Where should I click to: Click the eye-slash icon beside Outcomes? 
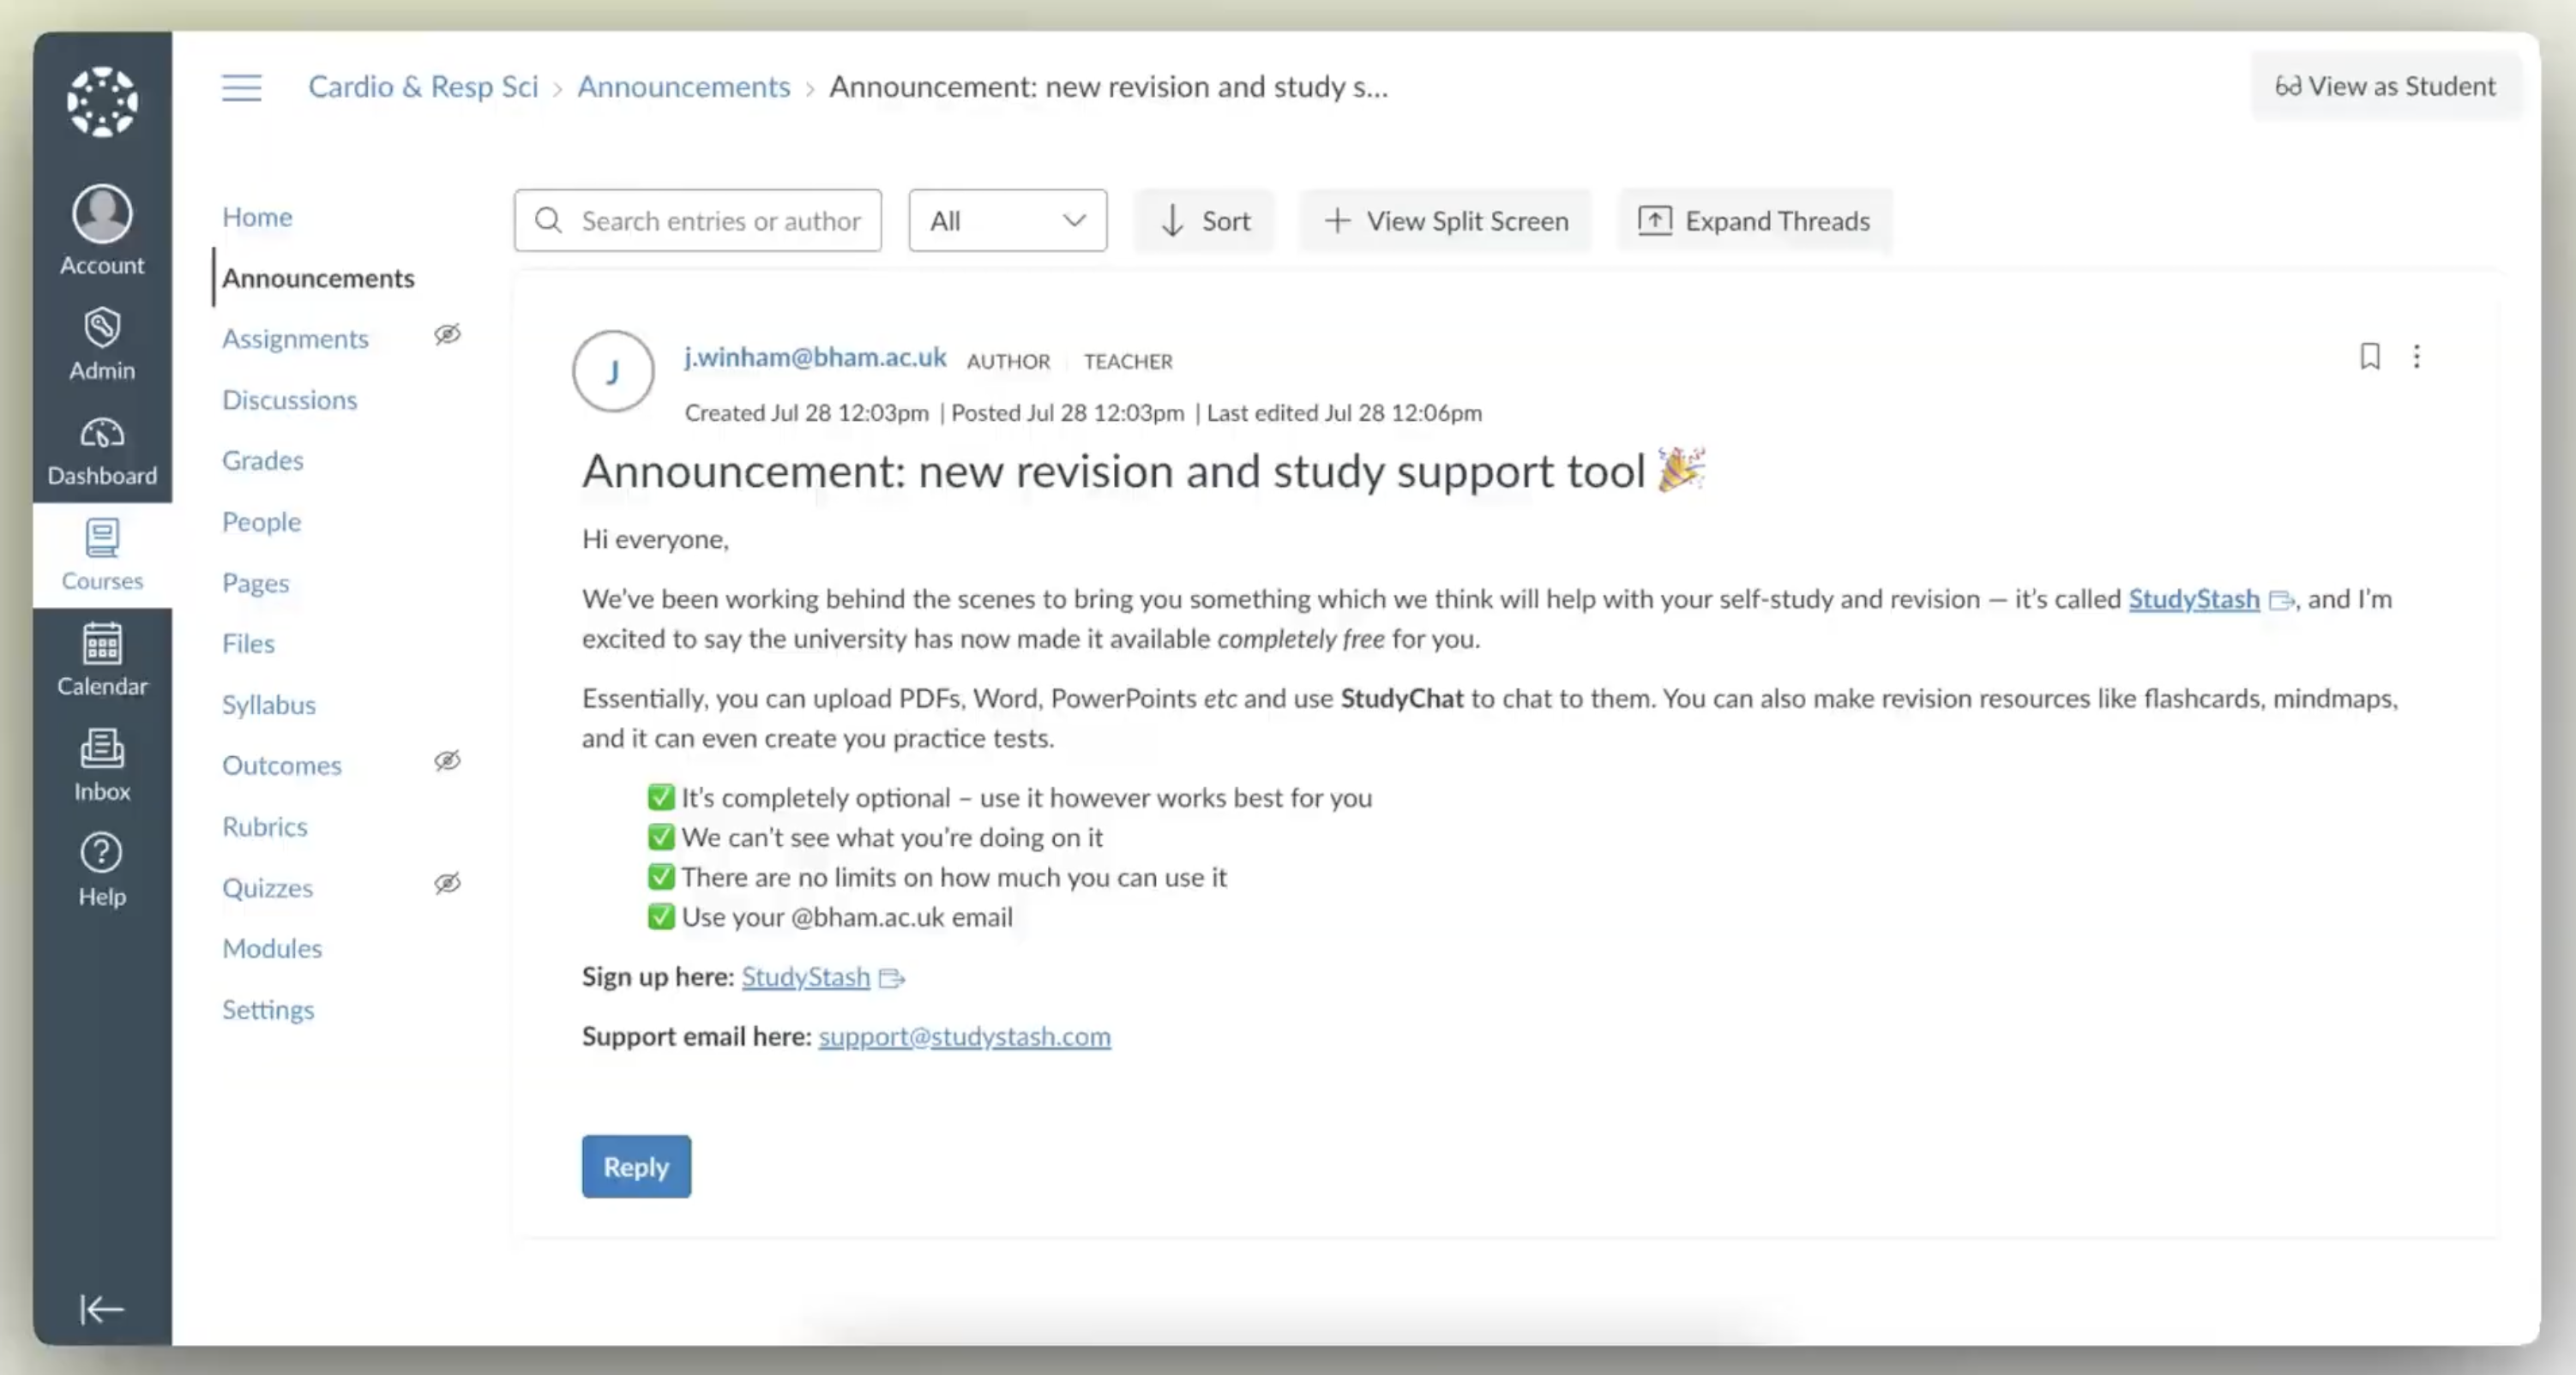coord(447,761)
